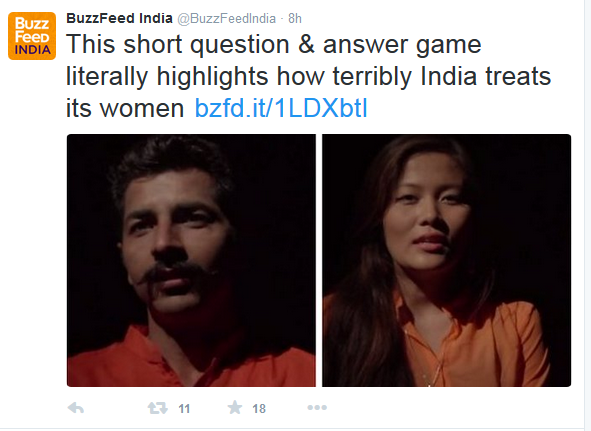Image resolution: width=591 pixels, height=431 pixels.
Task: Retweet this BuzzFeed India tweet
Action: [x=158, y=408]
